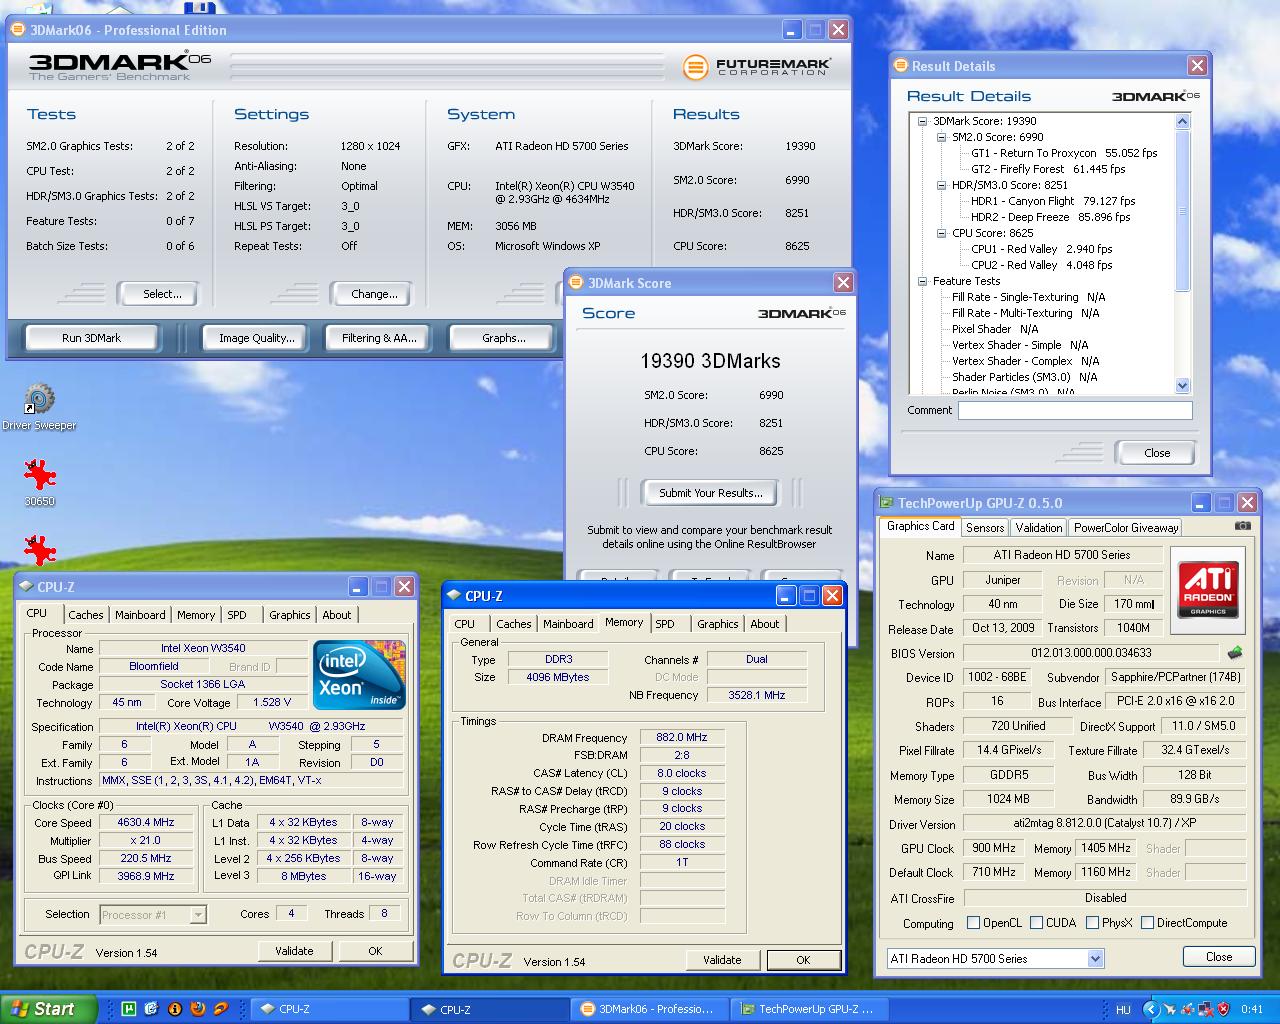Open Driver Sweeper desktop shortcut

(x=39, y=400)
